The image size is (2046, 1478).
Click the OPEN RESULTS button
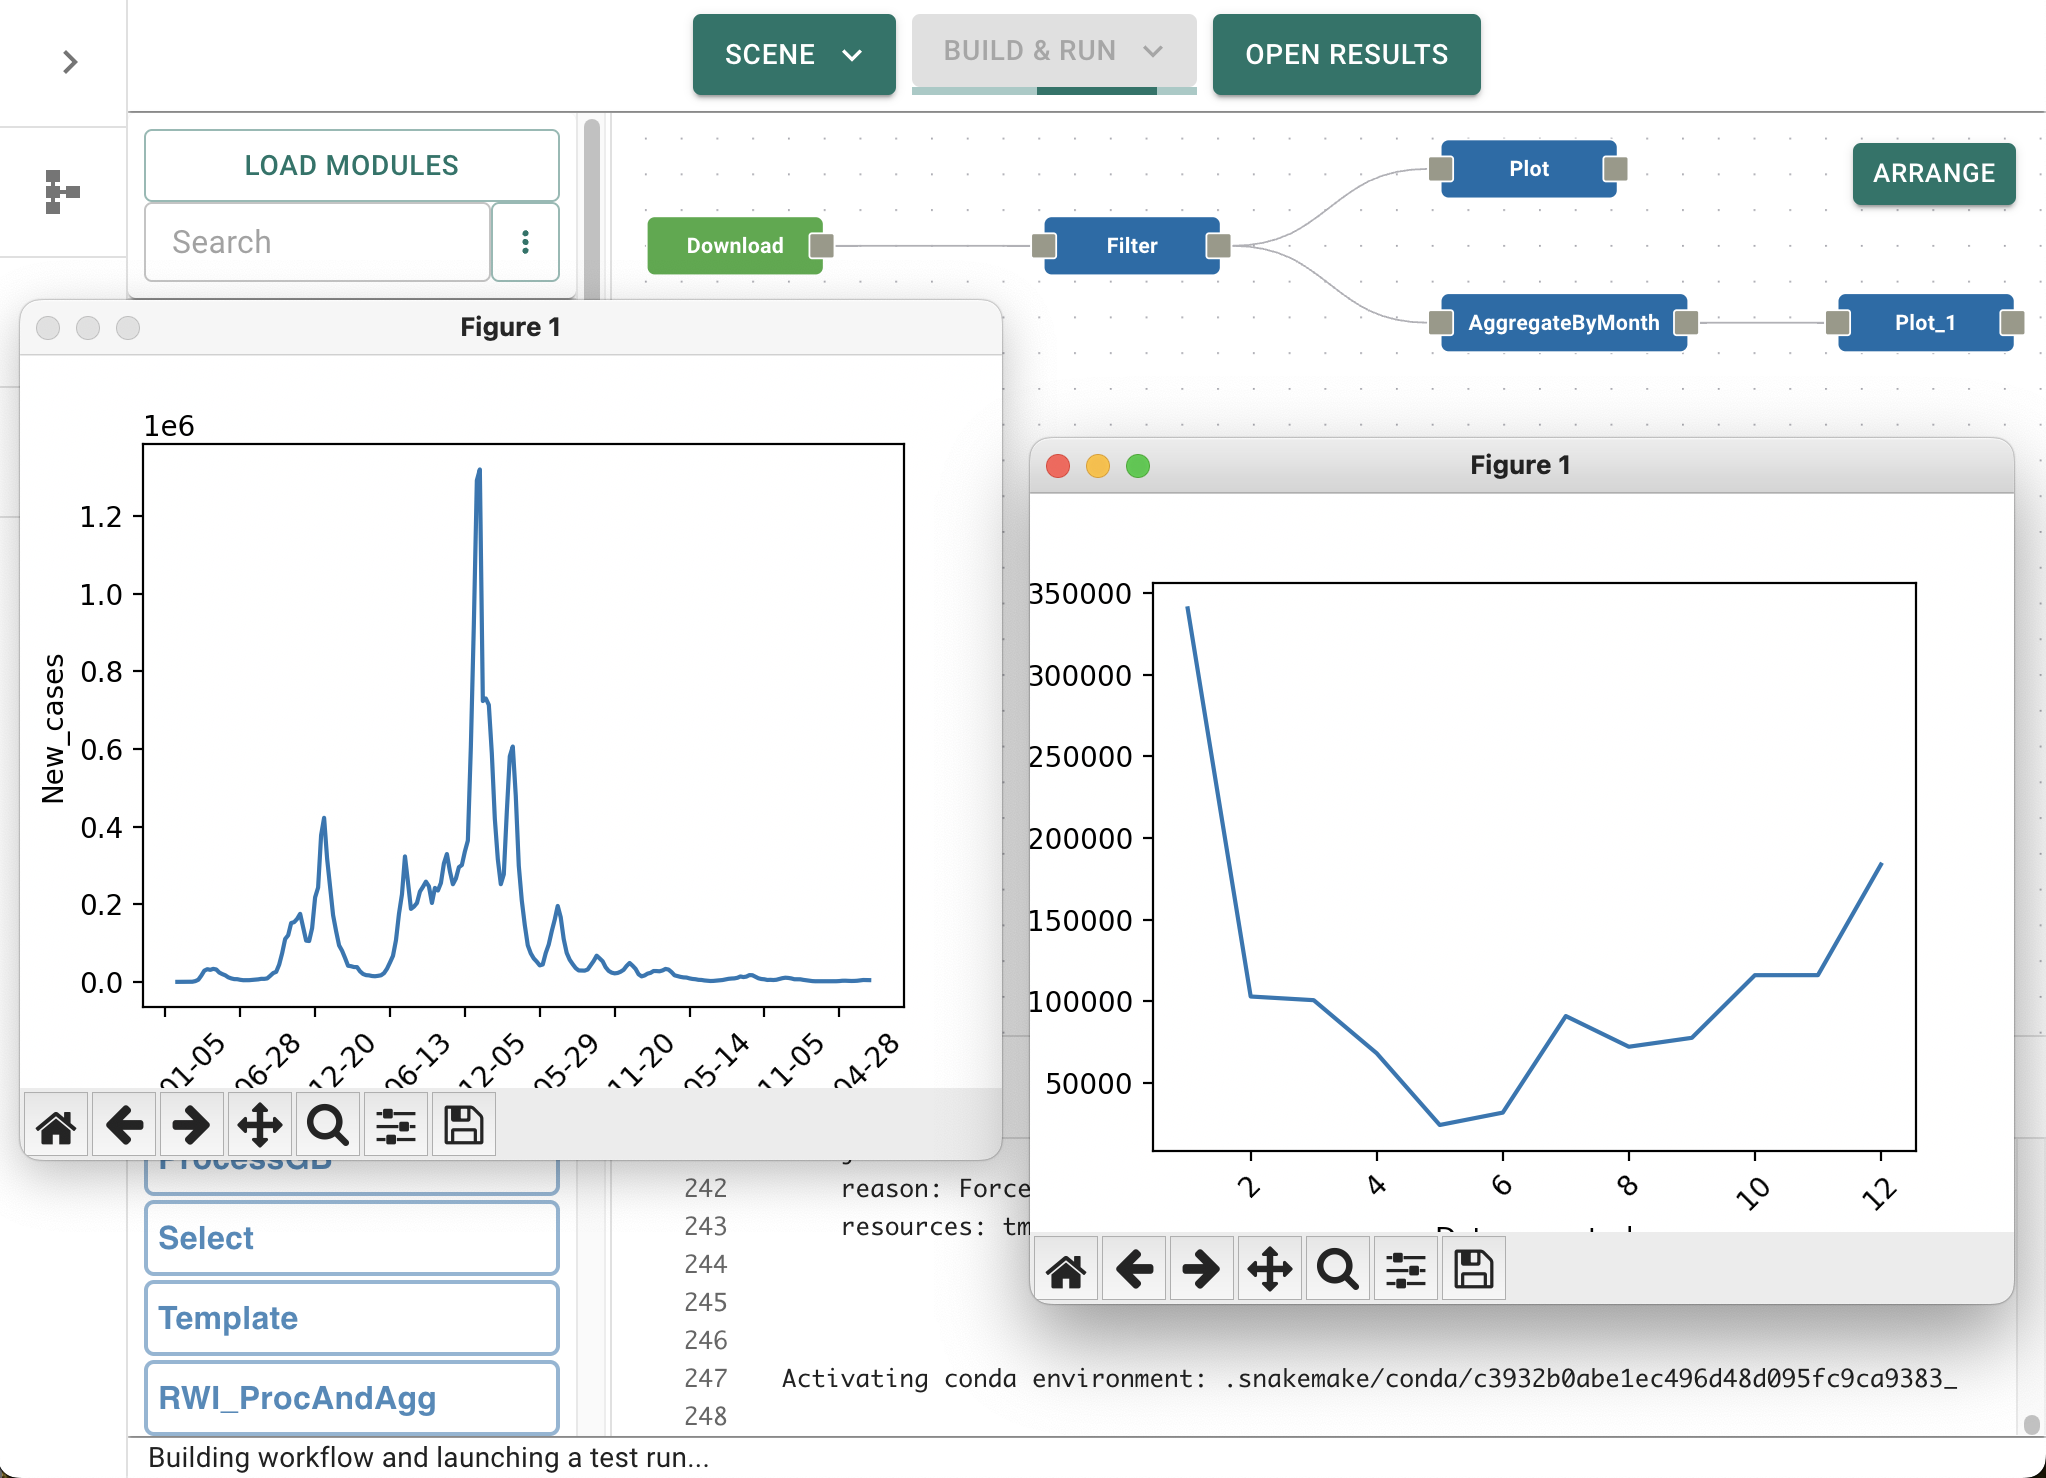point(1346,54)
